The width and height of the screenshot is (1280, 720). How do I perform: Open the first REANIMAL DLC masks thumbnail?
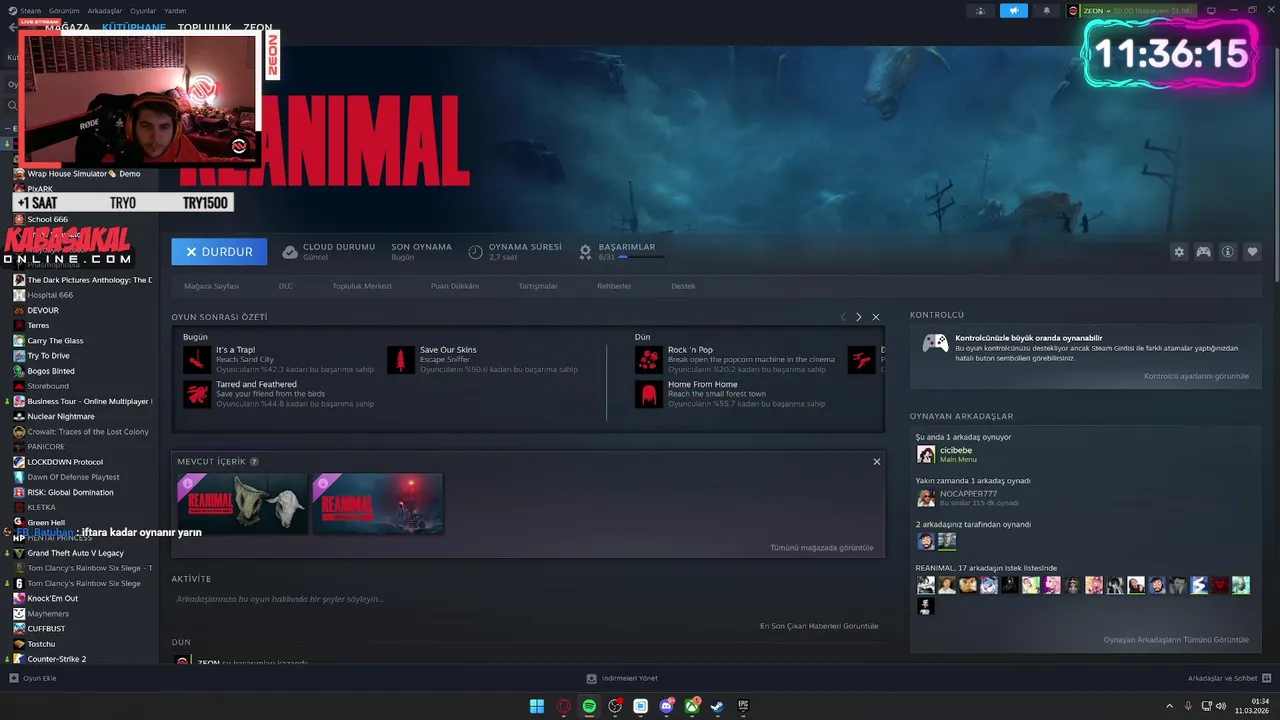click(x=242, y=503)
